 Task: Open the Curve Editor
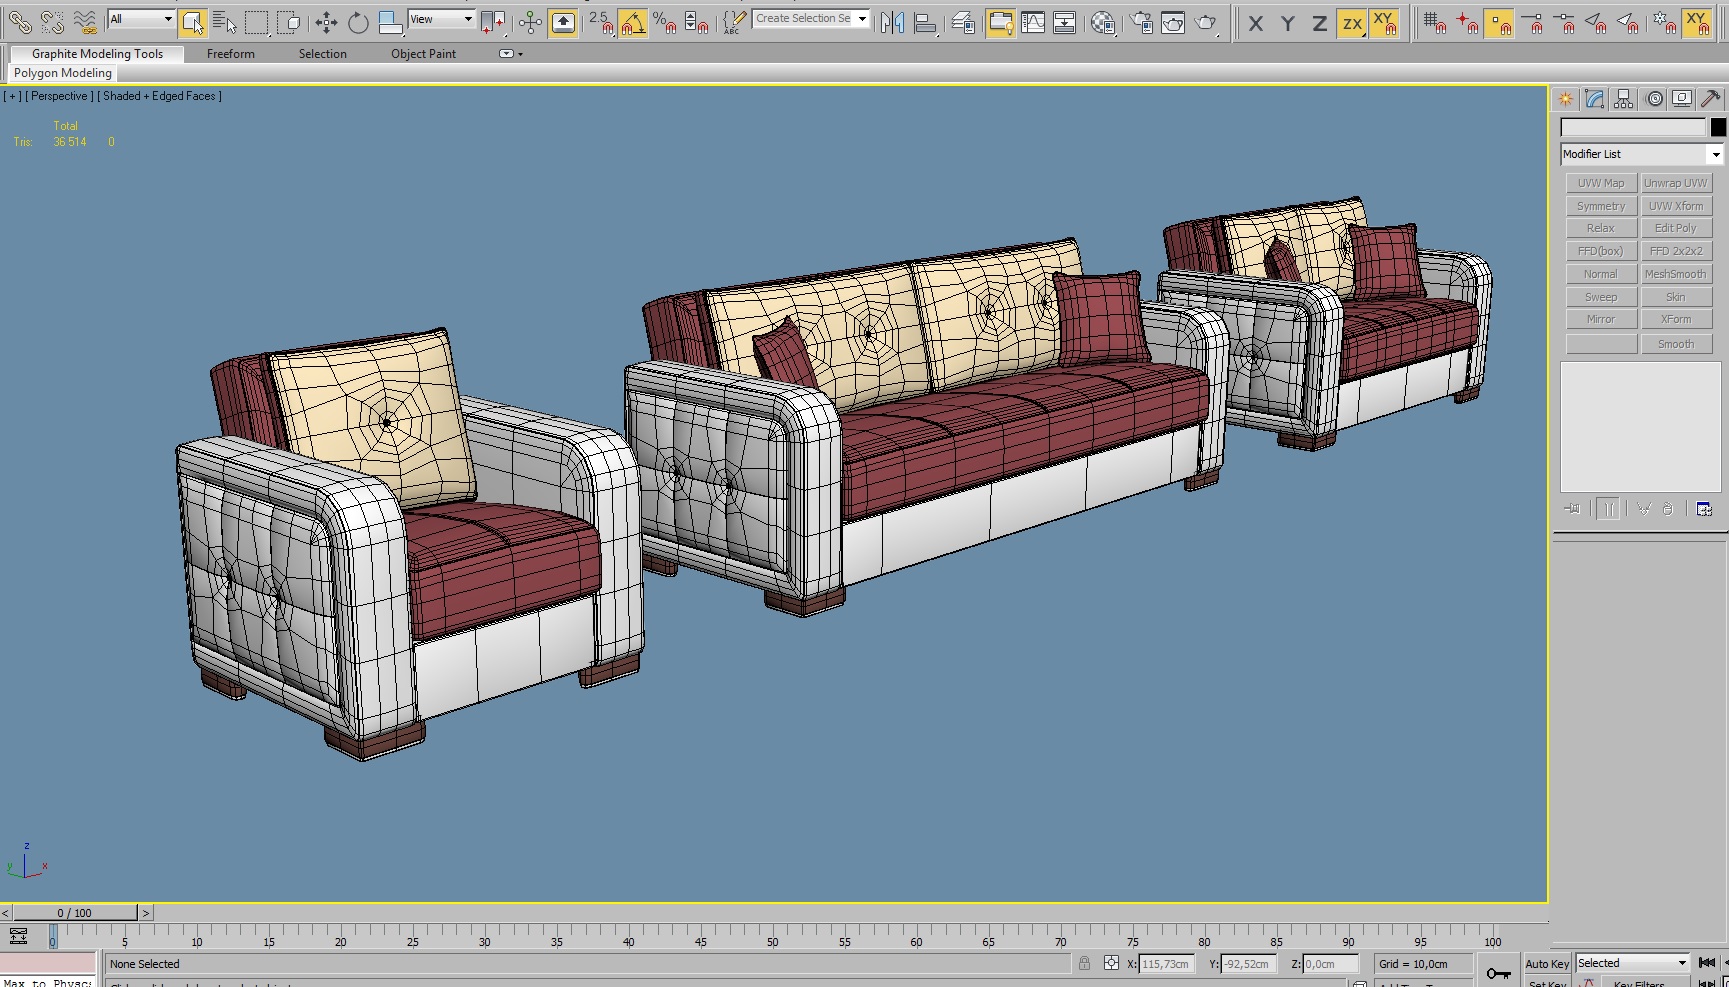[x=1032, y=22]
